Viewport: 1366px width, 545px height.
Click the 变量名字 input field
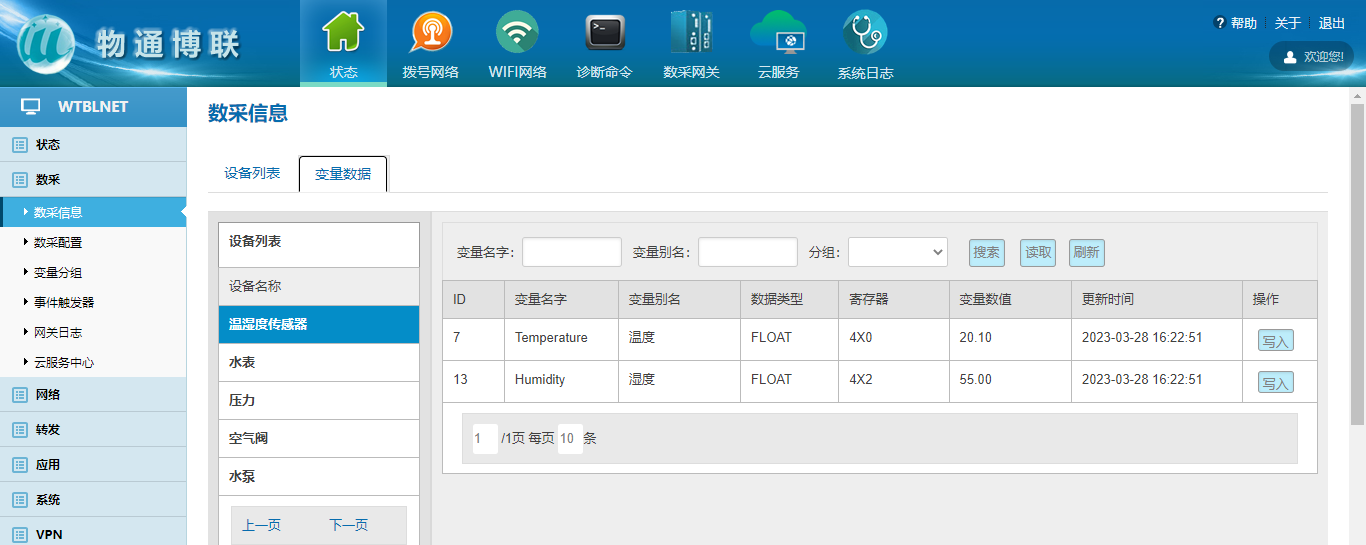[571, 252]
